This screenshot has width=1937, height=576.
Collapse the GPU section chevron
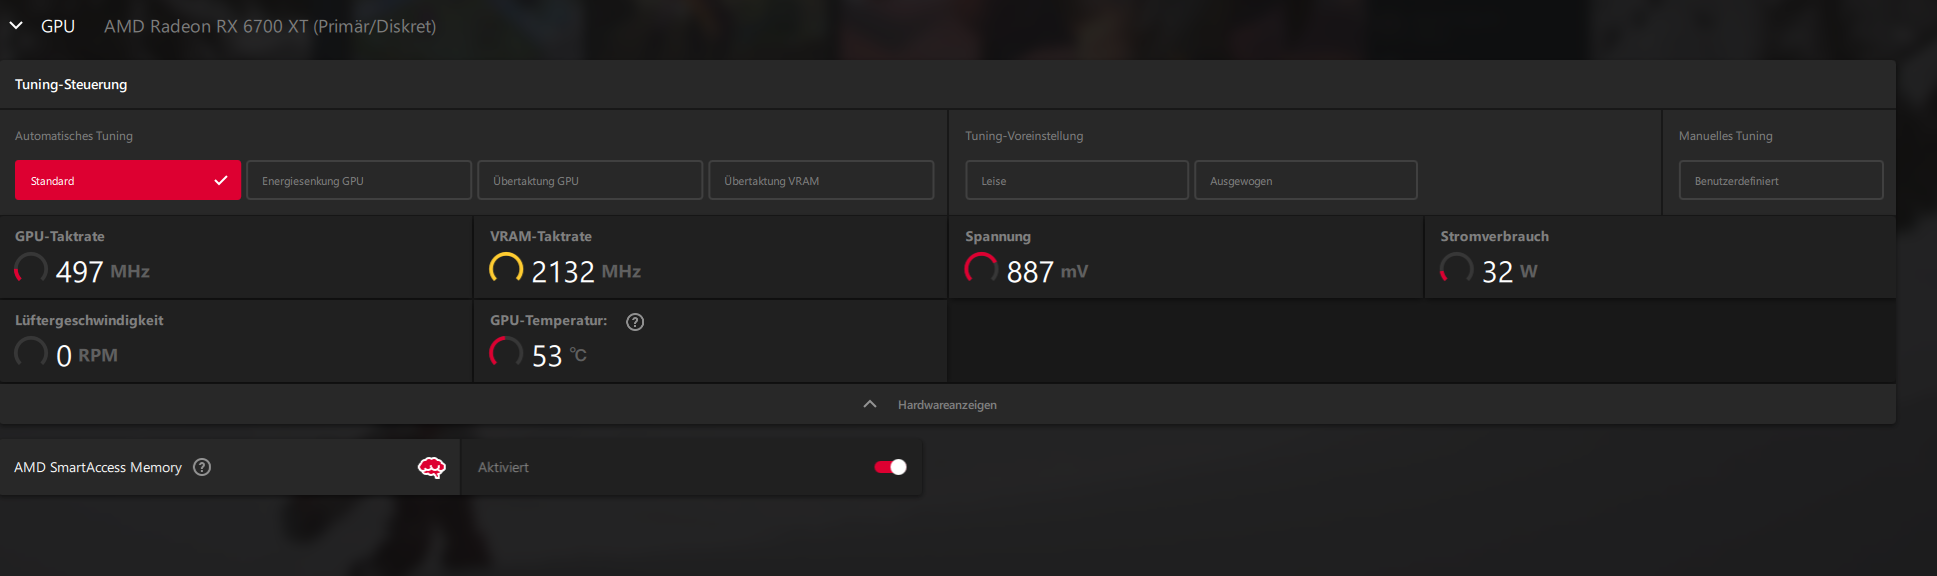16,26
